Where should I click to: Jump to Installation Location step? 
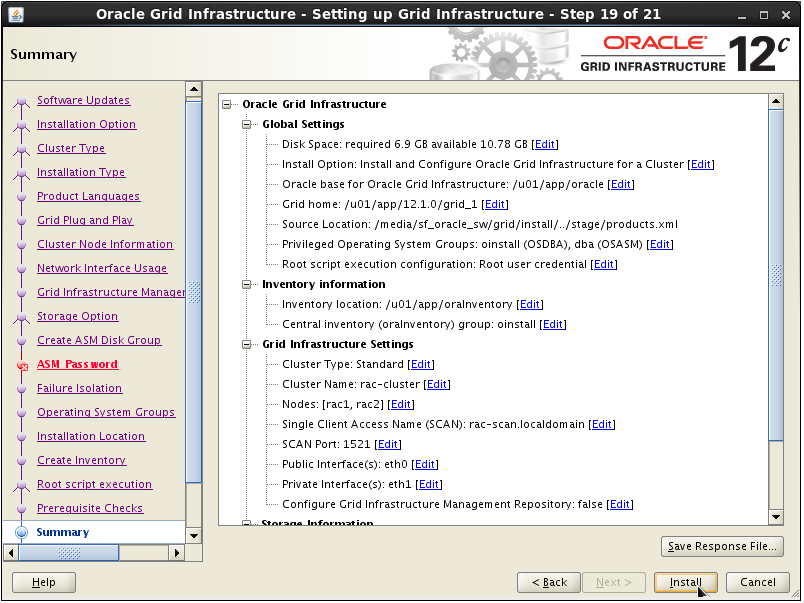pyautogui.click(x=91, y=436)
